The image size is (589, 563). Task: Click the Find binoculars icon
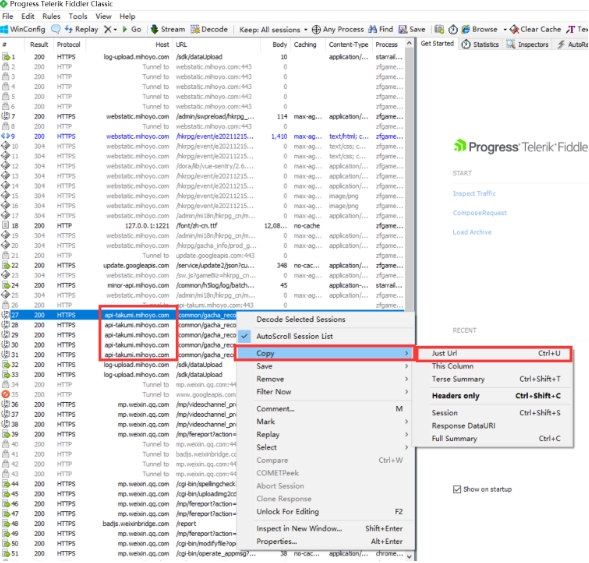[x=373, y=29]
